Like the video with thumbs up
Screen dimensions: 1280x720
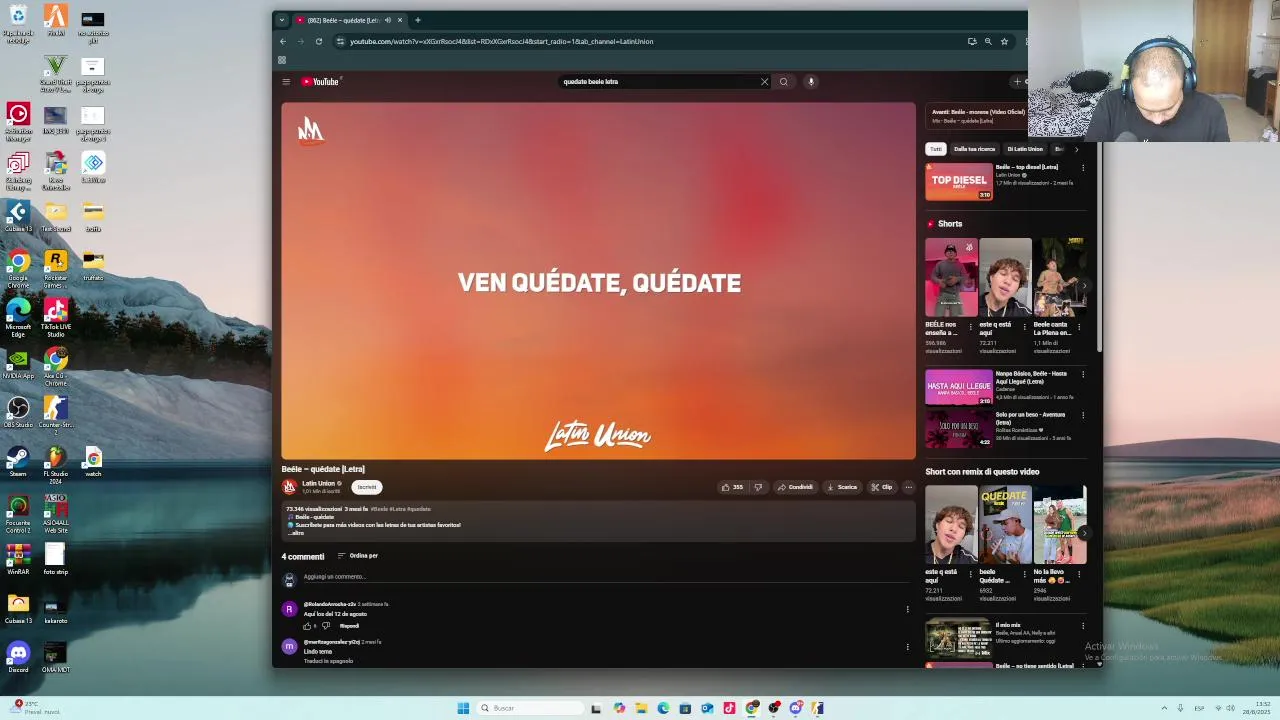click(732, 487)
